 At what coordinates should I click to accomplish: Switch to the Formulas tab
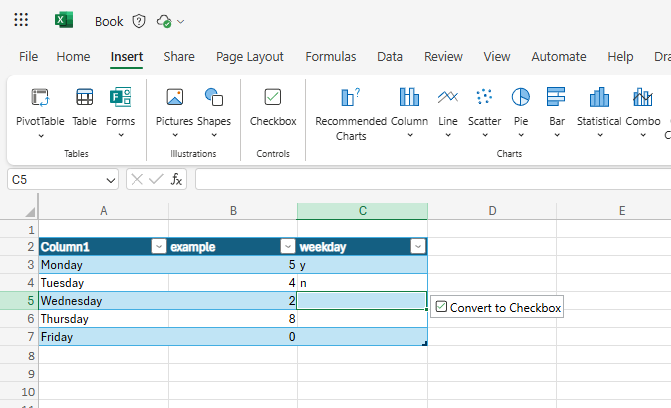pos(330,57)
